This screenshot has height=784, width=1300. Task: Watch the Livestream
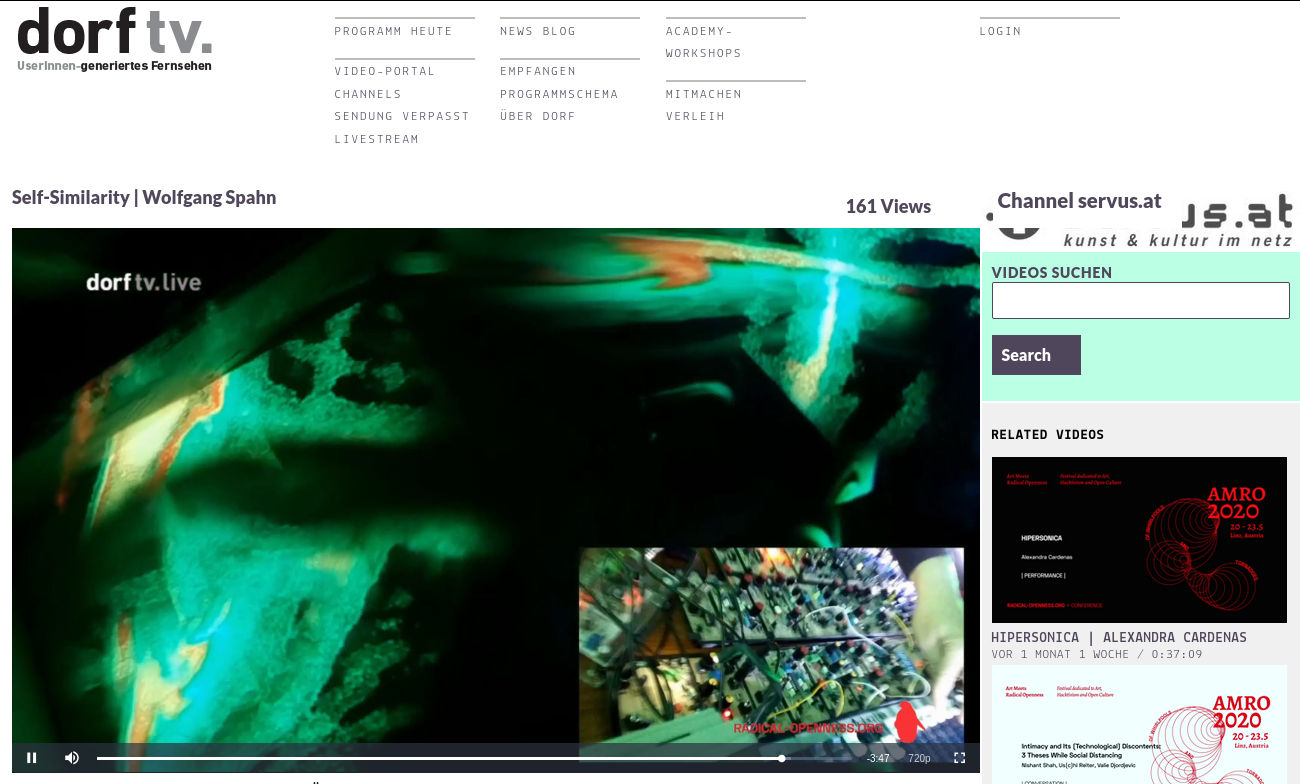376,139
